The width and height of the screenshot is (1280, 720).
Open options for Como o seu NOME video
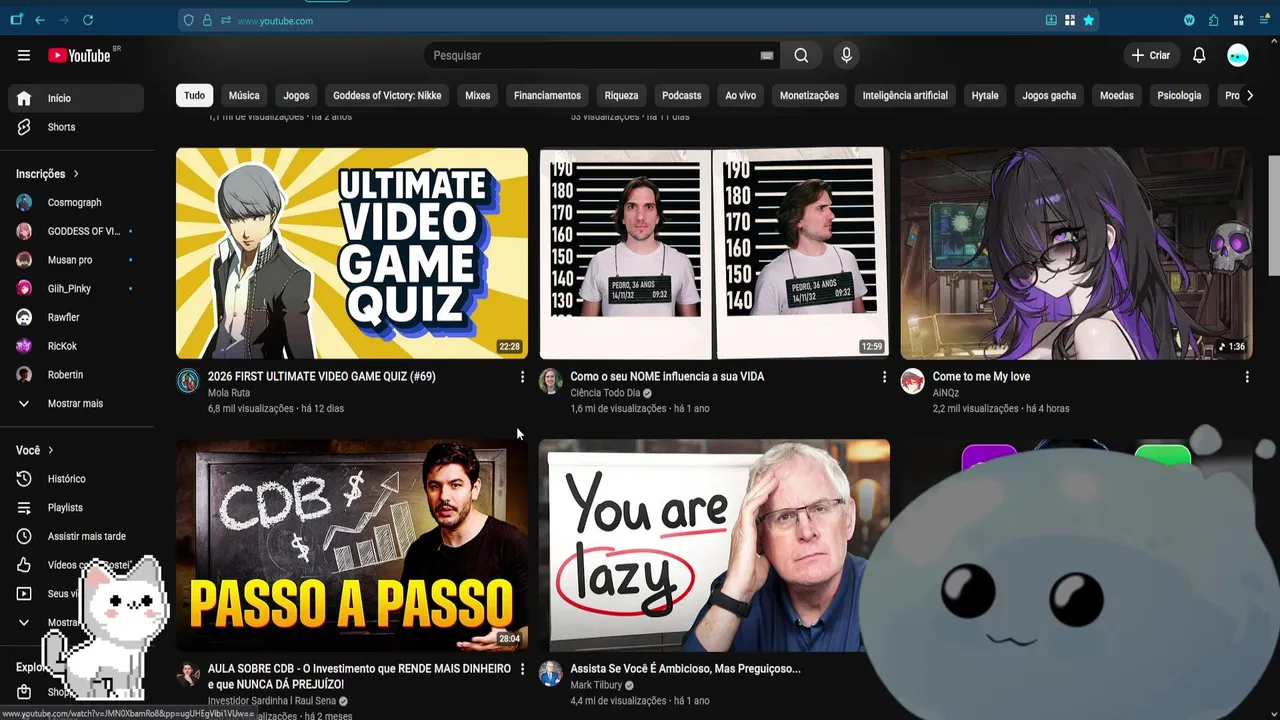pos(884,377)
